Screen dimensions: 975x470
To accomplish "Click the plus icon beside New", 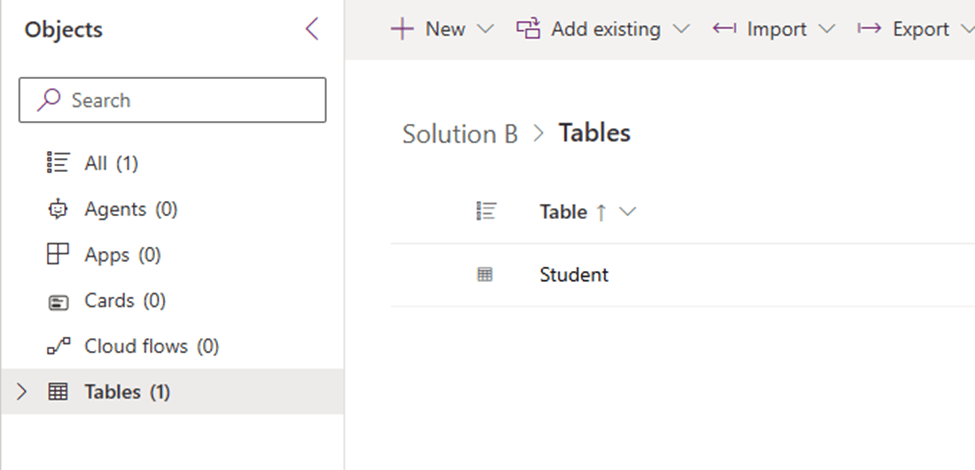I will pyautogui.click(x=402, y=29).
